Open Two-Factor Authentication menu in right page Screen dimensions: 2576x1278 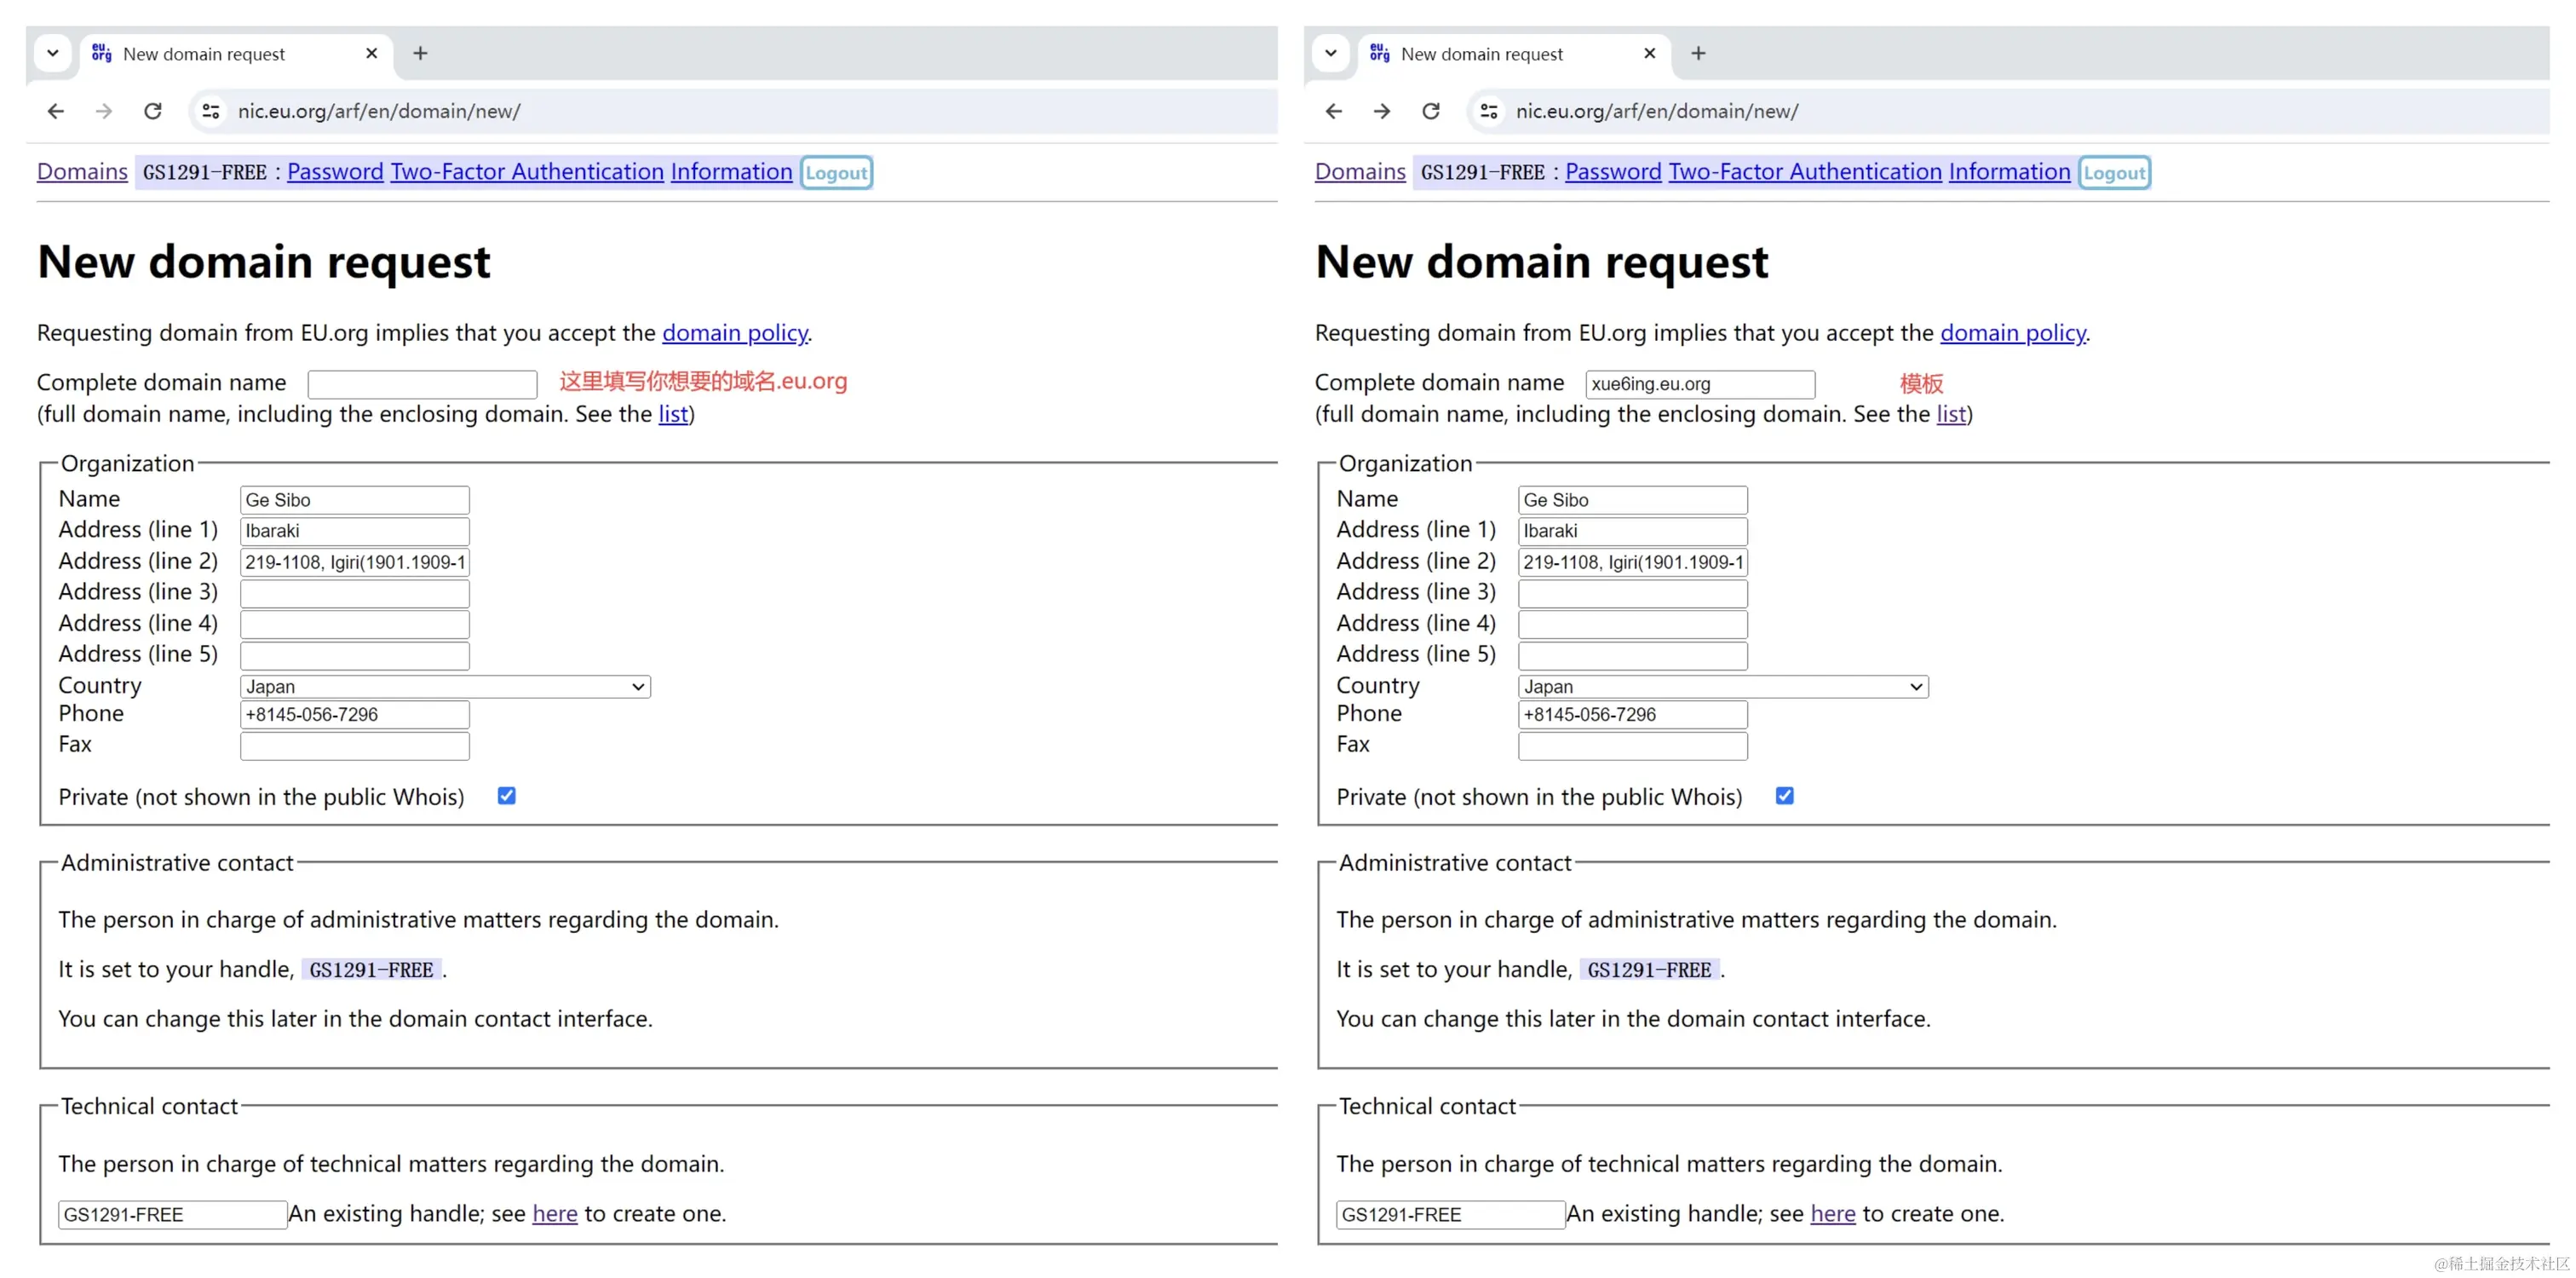pos(1805,172)
